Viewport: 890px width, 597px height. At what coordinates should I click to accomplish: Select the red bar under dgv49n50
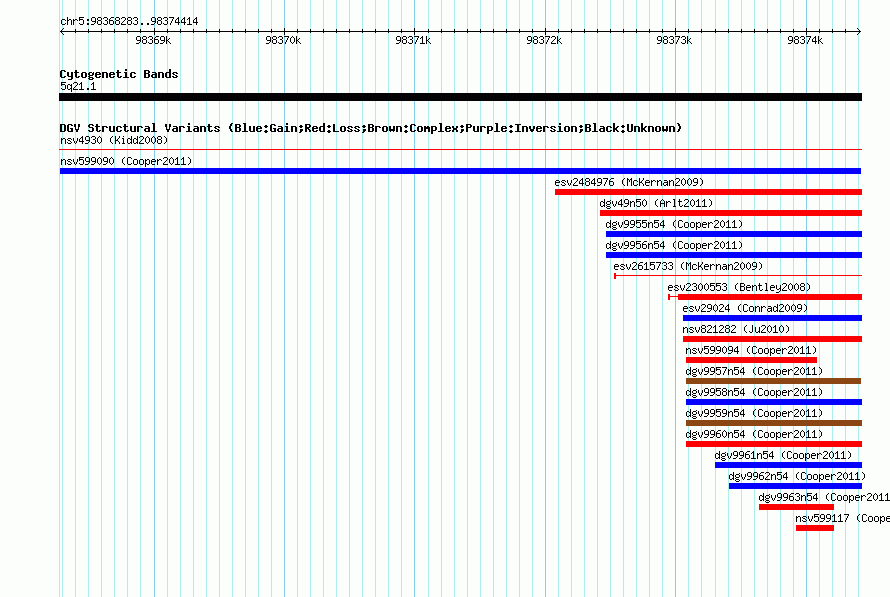click(x=731, y=213)
